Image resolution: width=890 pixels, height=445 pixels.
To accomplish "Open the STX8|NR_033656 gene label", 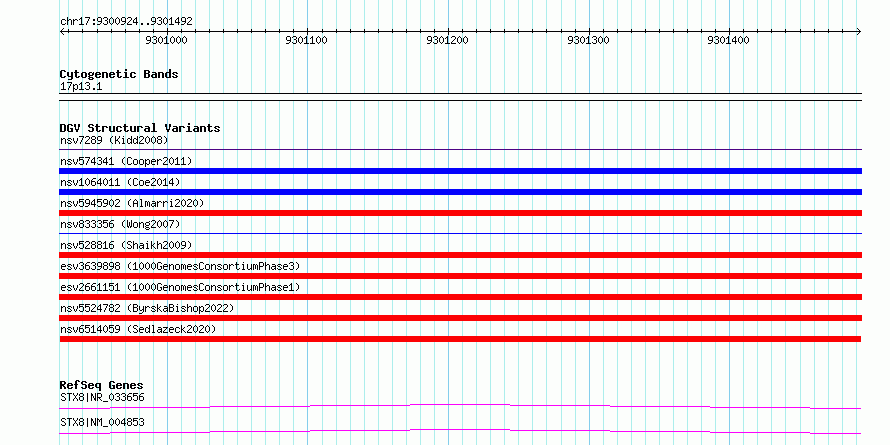I will 102,397.
